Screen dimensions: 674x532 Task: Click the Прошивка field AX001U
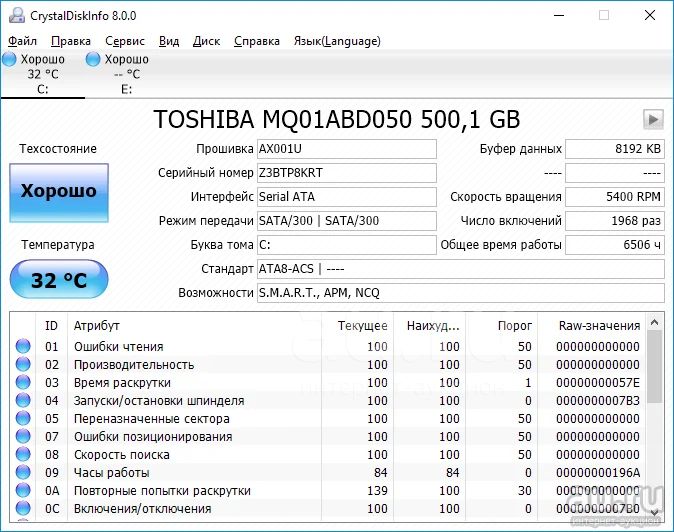tap(347, 149)
